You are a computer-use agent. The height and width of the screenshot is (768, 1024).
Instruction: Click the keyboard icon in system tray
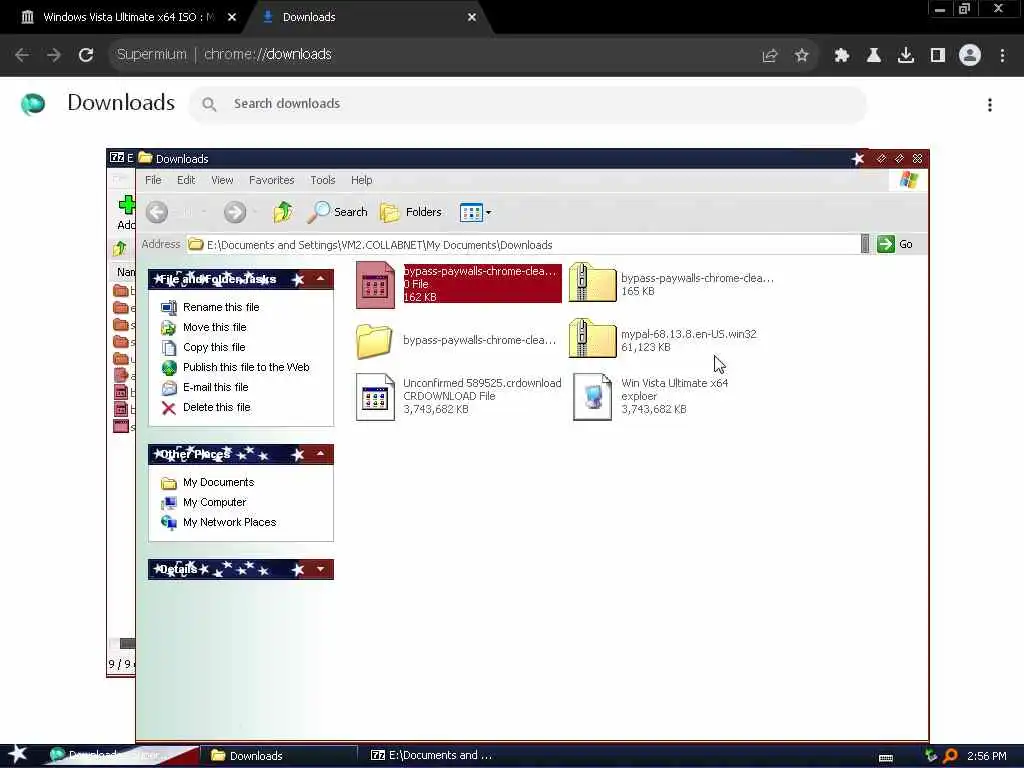[x=886, y=758]
